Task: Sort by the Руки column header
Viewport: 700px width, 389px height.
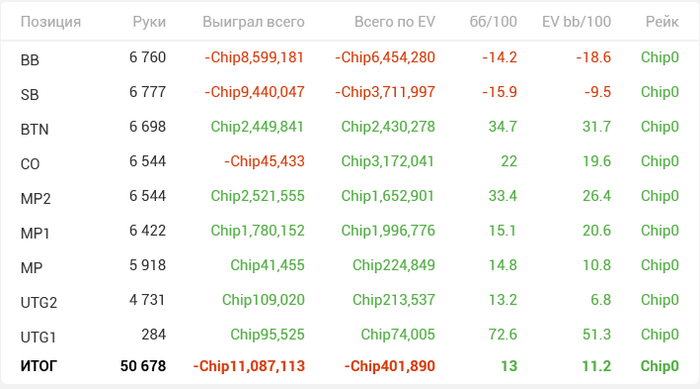Action: tap(149, 21)
